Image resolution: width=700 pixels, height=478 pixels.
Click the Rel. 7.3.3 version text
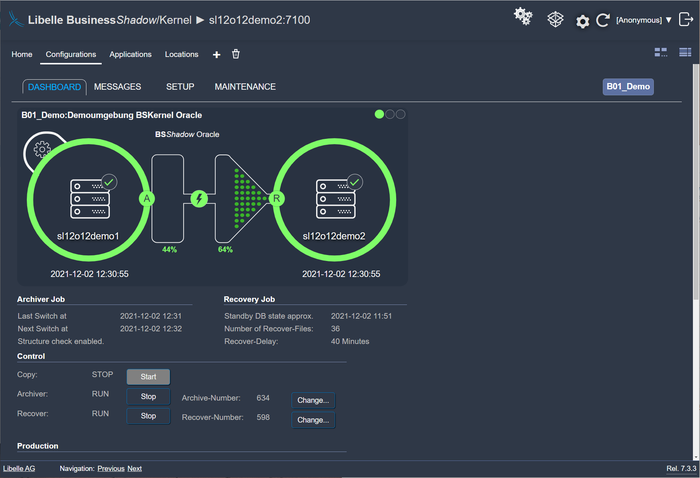681,468
